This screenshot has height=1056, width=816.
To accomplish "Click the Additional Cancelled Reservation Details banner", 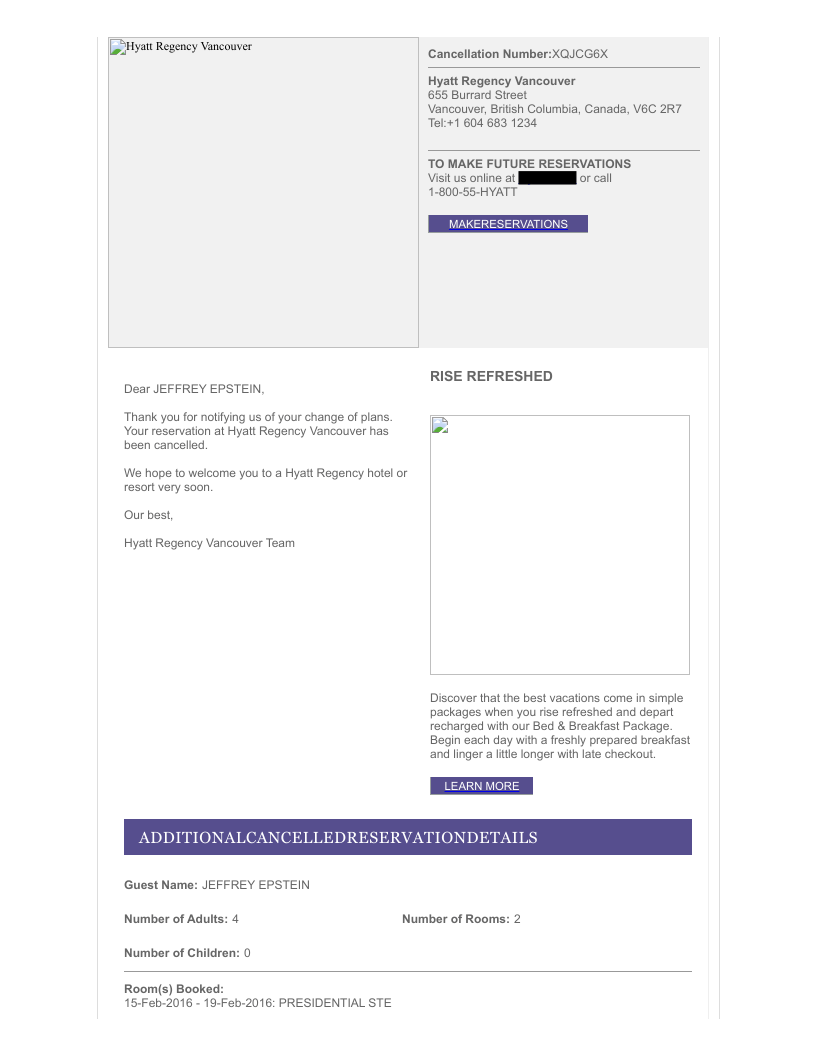I will (407, 837).
